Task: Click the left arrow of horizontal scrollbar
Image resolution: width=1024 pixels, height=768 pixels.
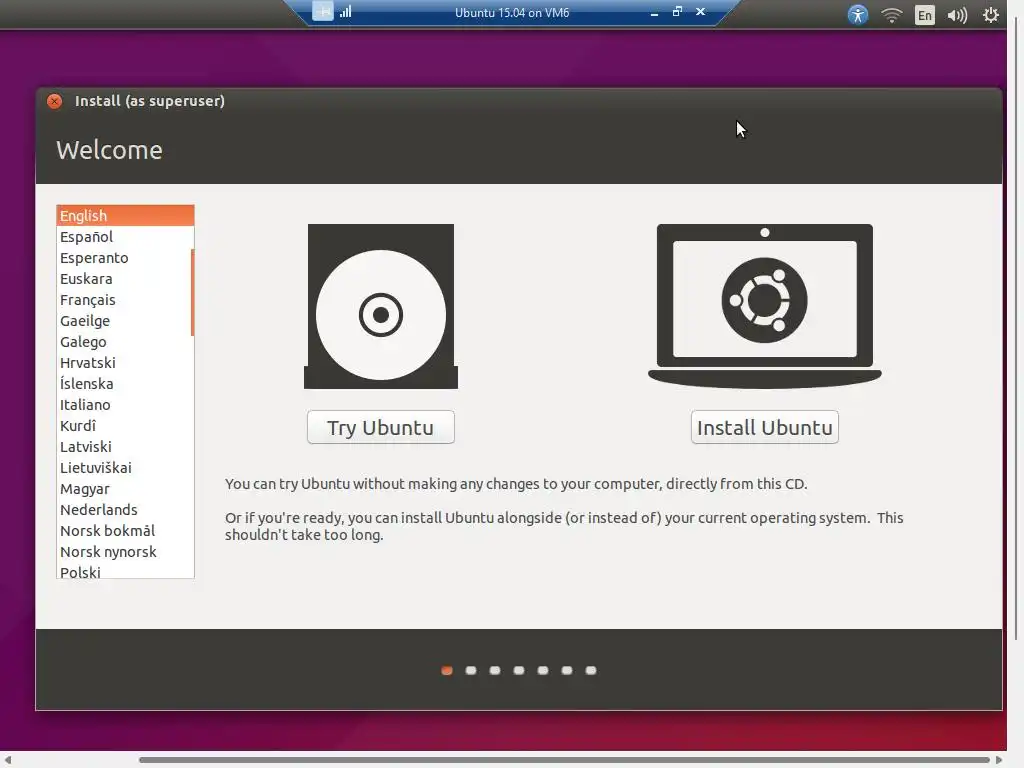Action: pyautogui.click(x=8, y=760)
